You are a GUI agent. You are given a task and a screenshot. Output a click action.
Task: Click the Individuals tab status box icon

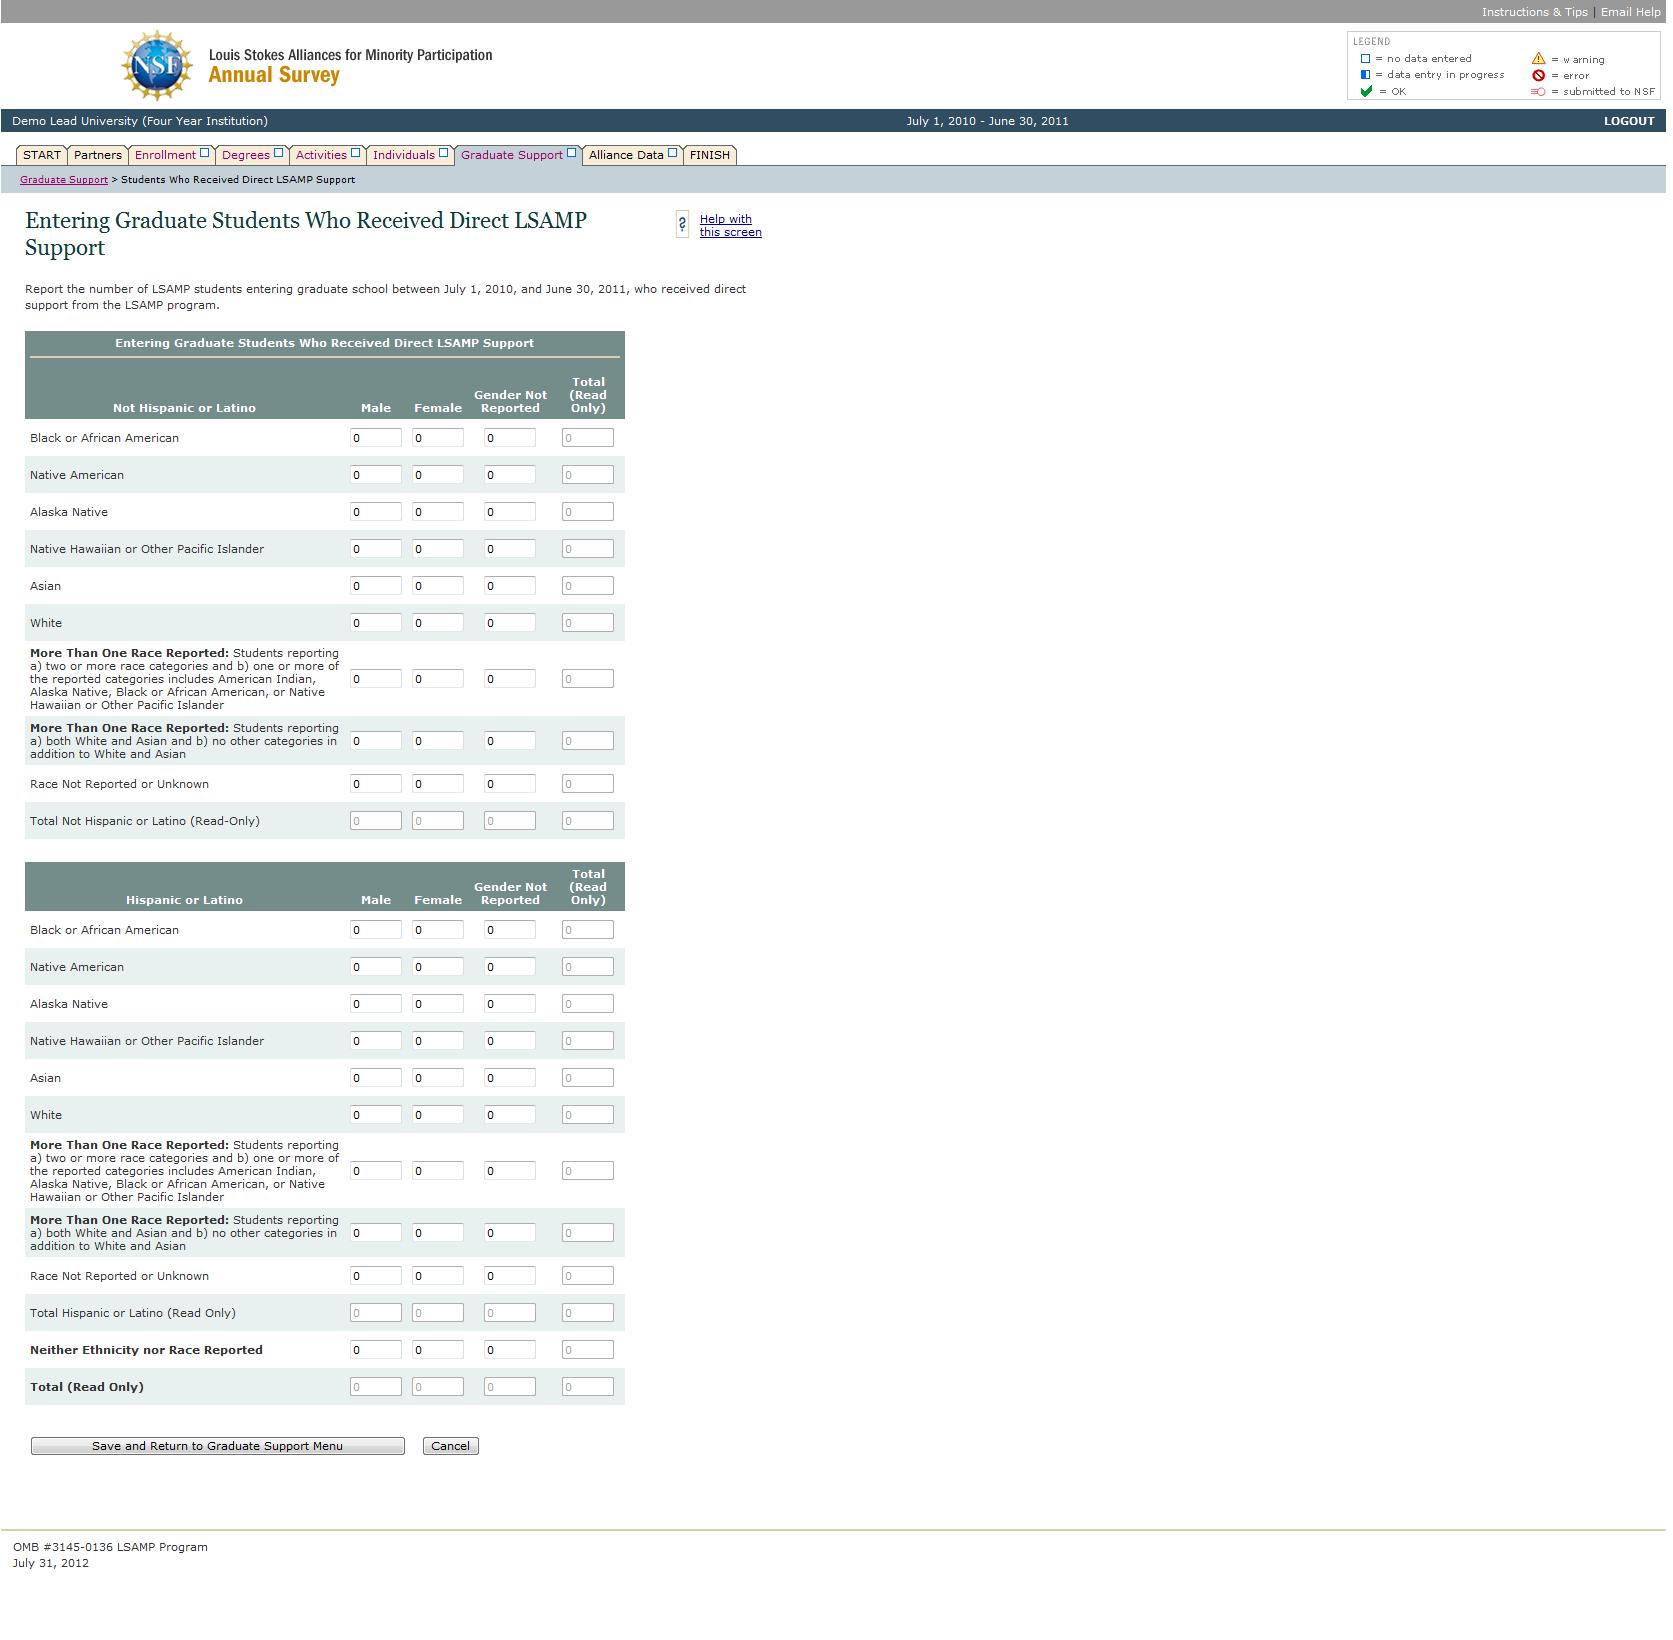tap(443, 153)
